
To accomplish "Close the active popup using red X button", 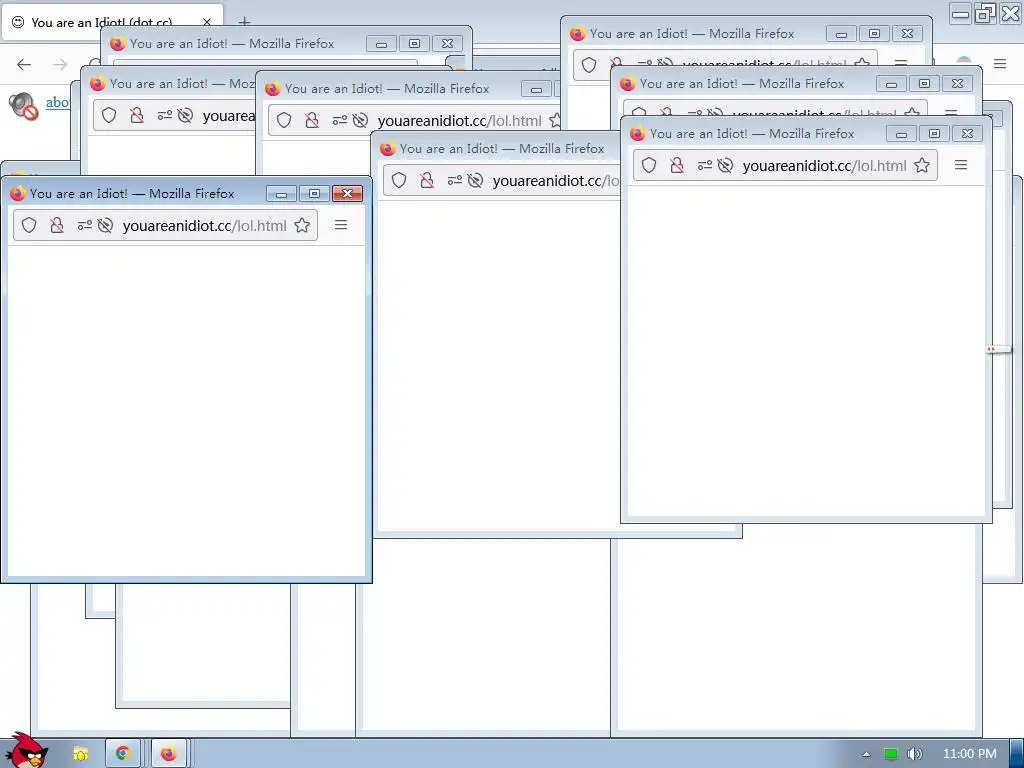I will pos(347,193).
